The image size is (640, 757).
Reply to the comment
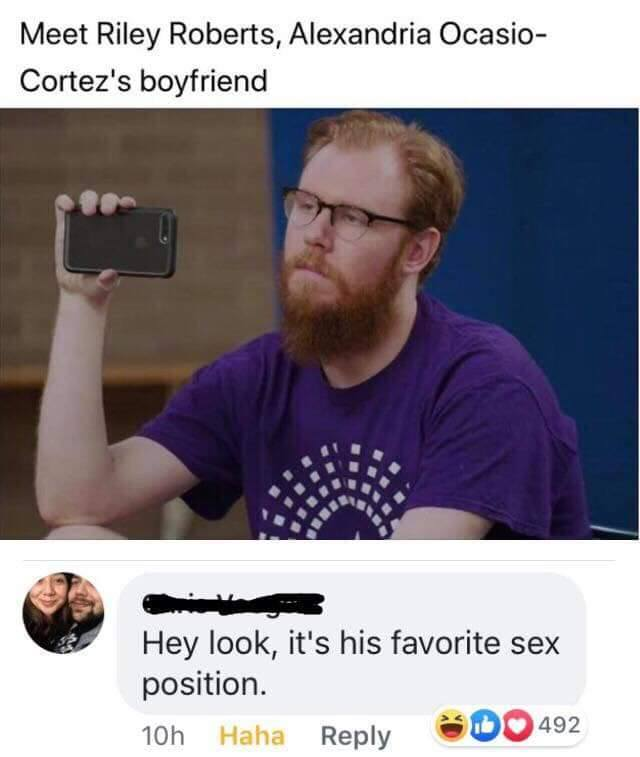click(x=355, y=737)
